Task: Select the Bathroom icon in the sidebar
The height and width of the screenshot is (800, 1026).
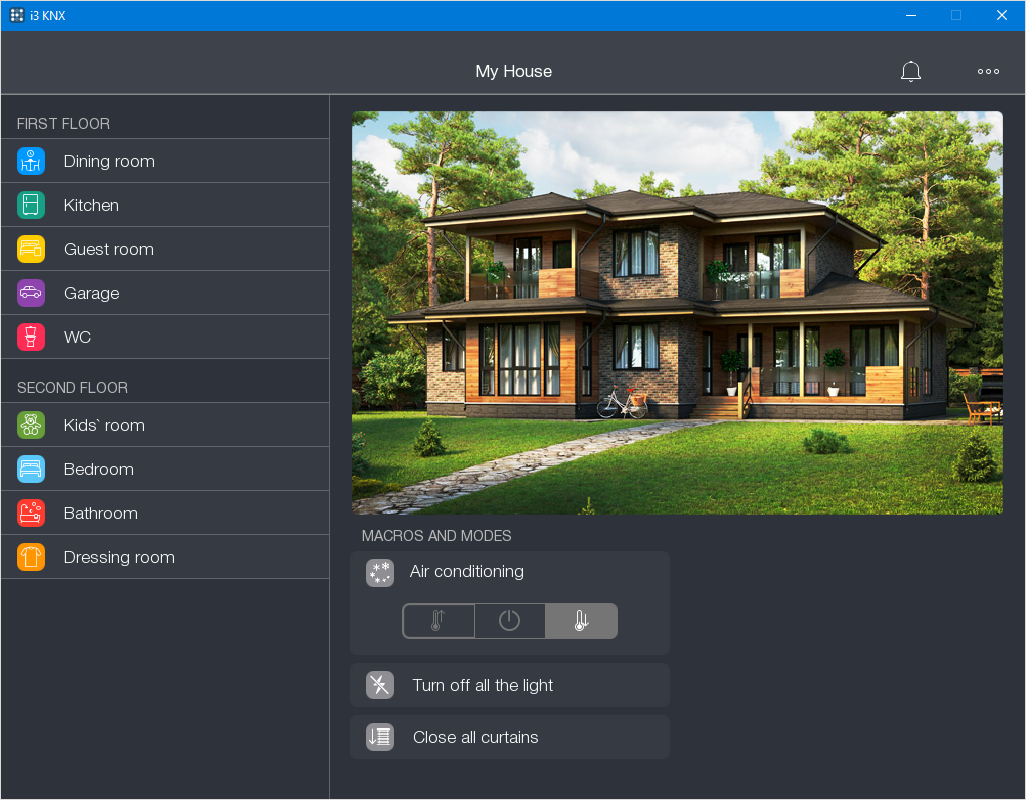Action: [30, 512]
